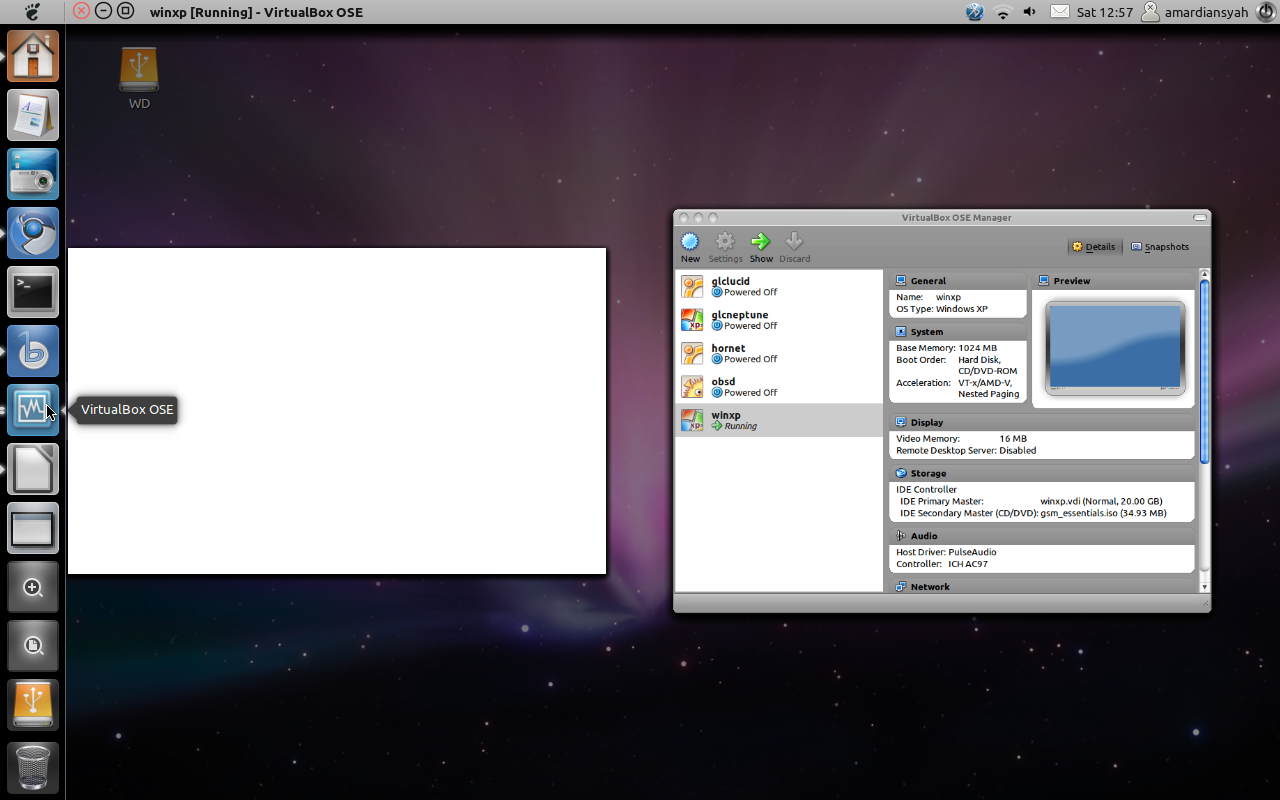This screenshot has width=1280, height=800.
Task: Click the details scrollbar up arrow
Action: [x=1204, y=274]
